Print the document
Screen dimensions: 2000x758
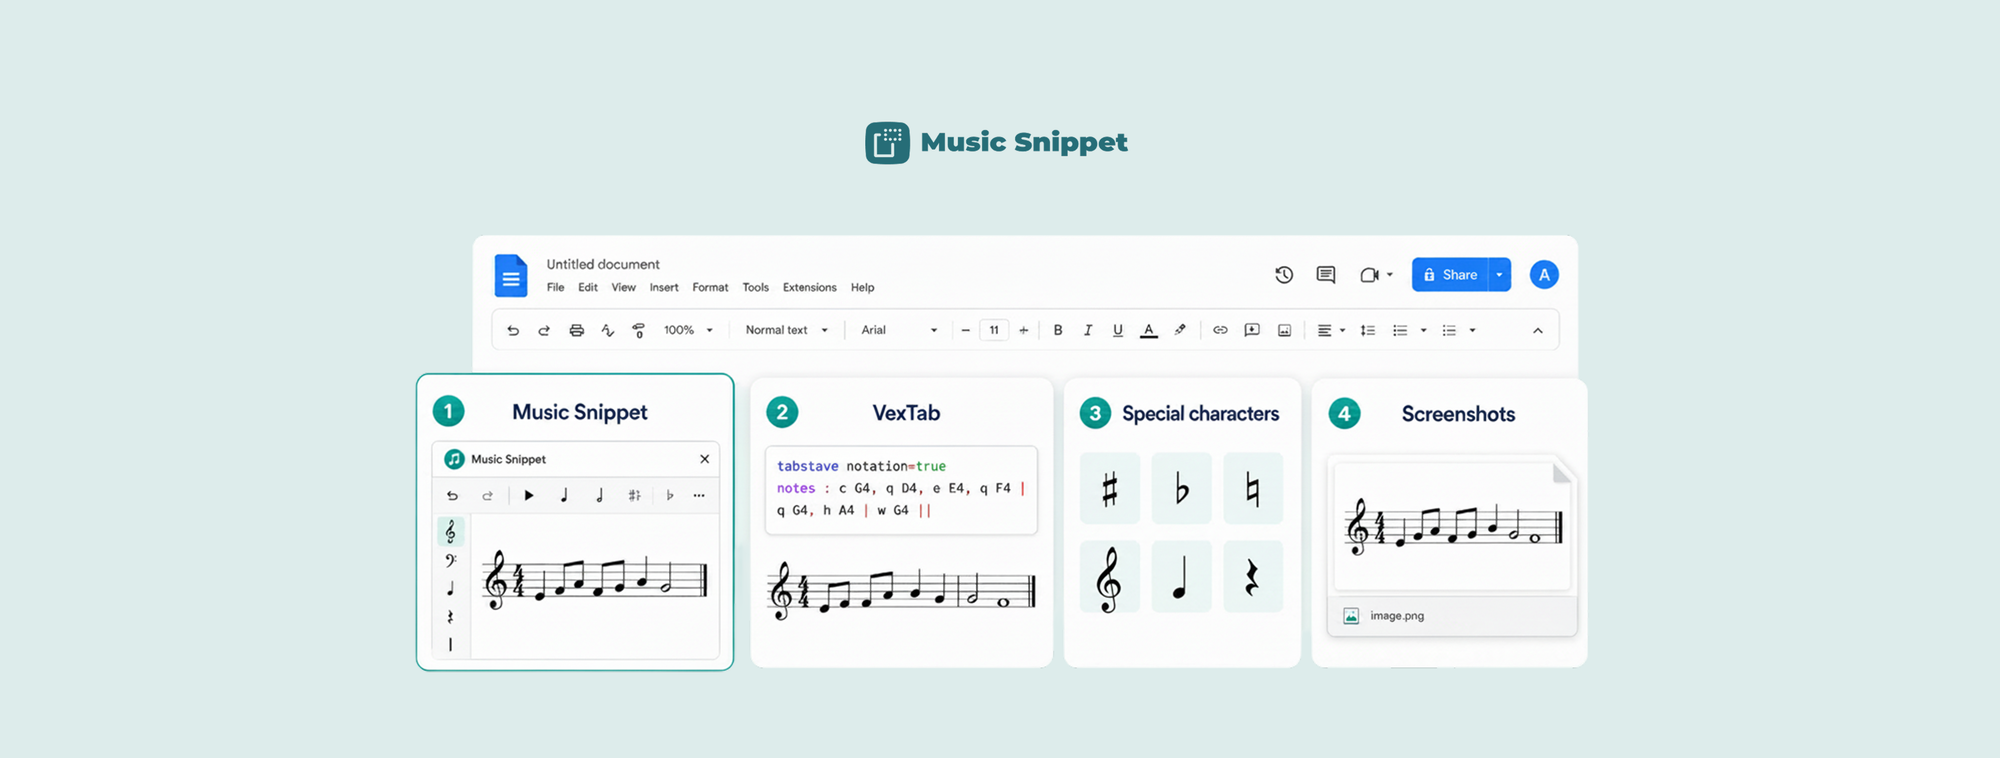coord(576,330)
